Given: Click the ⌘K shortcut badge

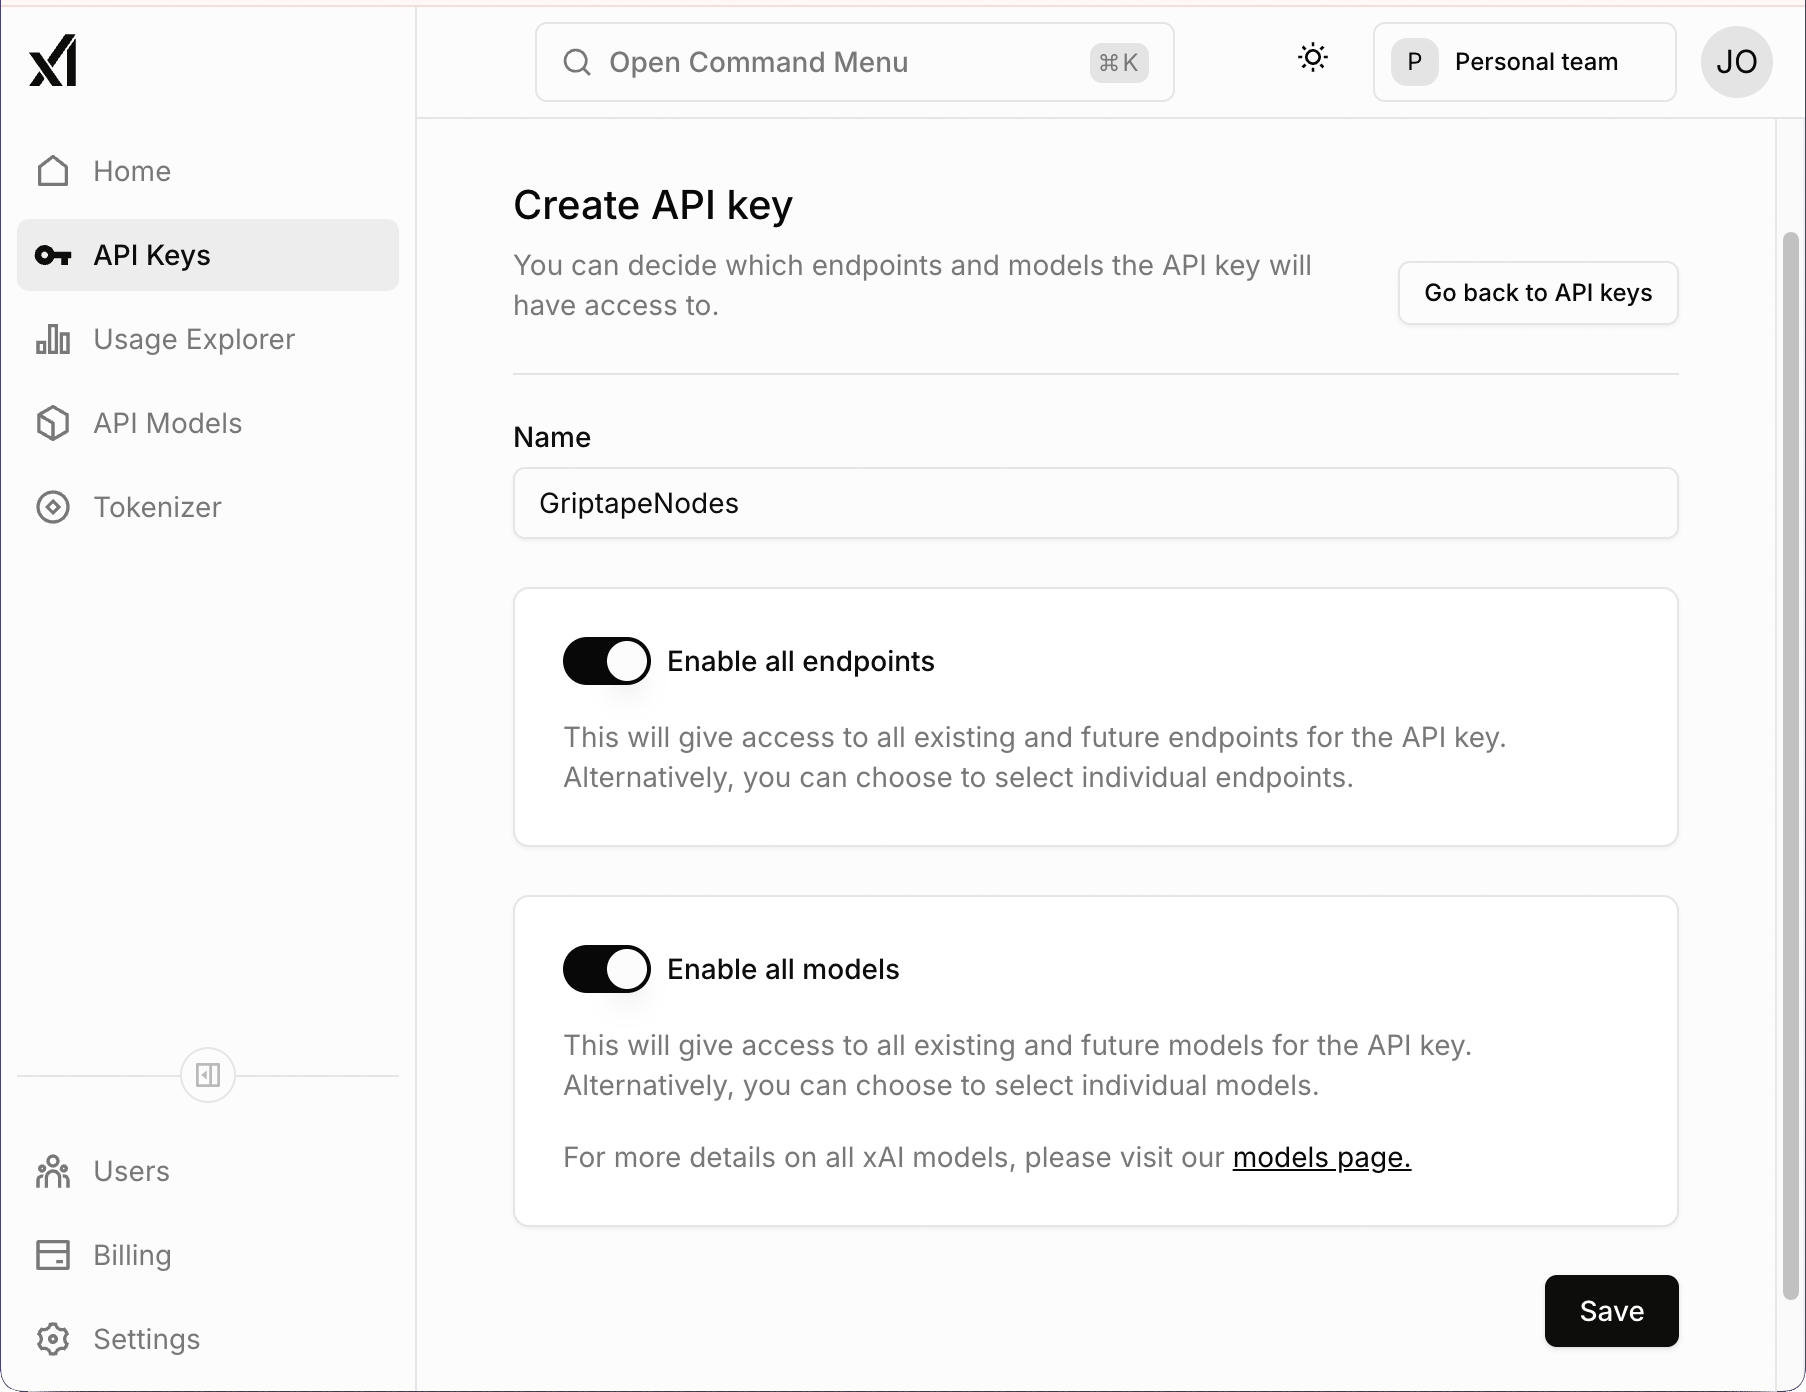Looking at the screenshot, I should [1119, 62].
